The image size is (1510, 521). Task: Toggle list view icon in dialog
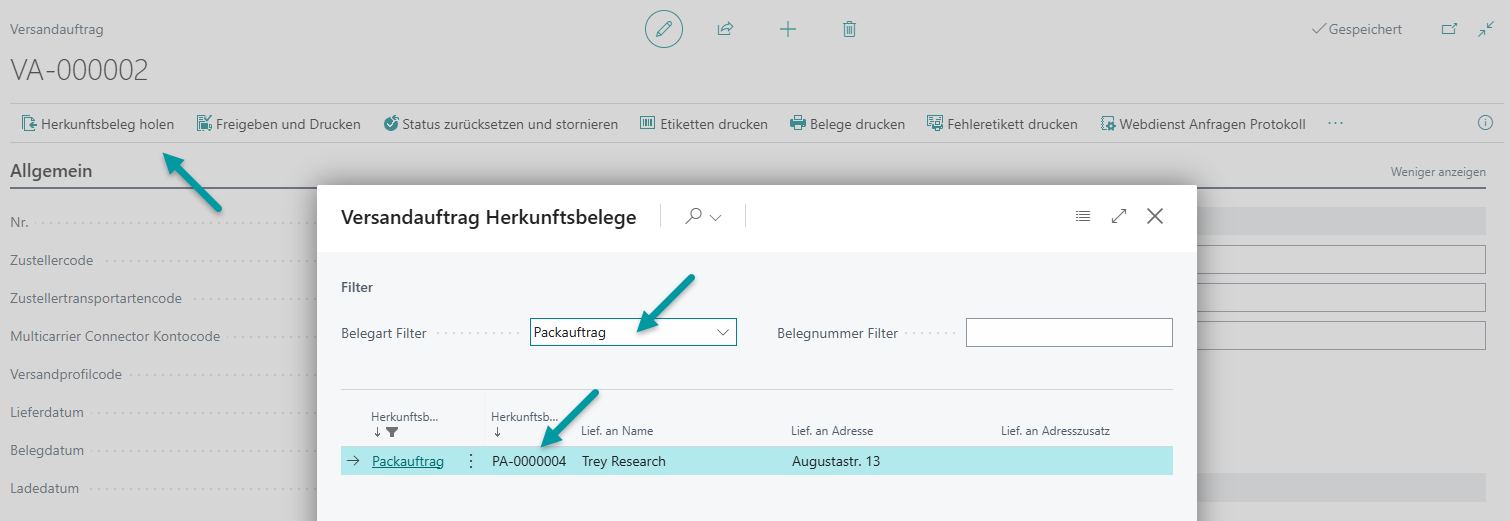click(1083, 216)
